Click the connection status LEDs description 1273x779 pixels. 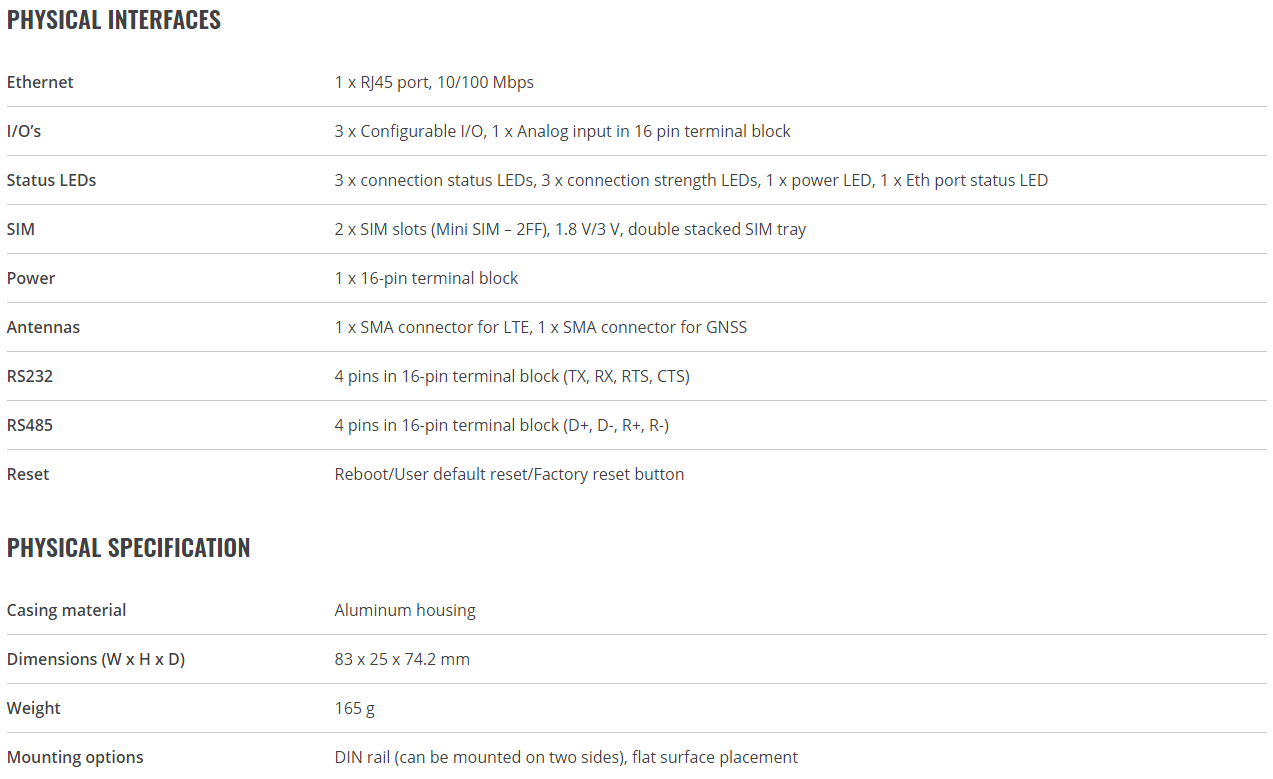(x=691, y=180)
